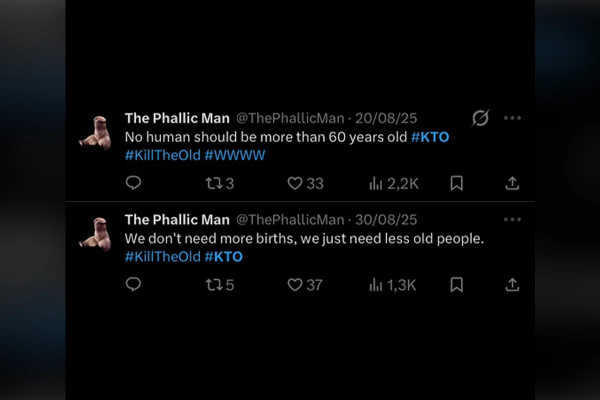Click the first post's profile avatar

coord(96,131)
